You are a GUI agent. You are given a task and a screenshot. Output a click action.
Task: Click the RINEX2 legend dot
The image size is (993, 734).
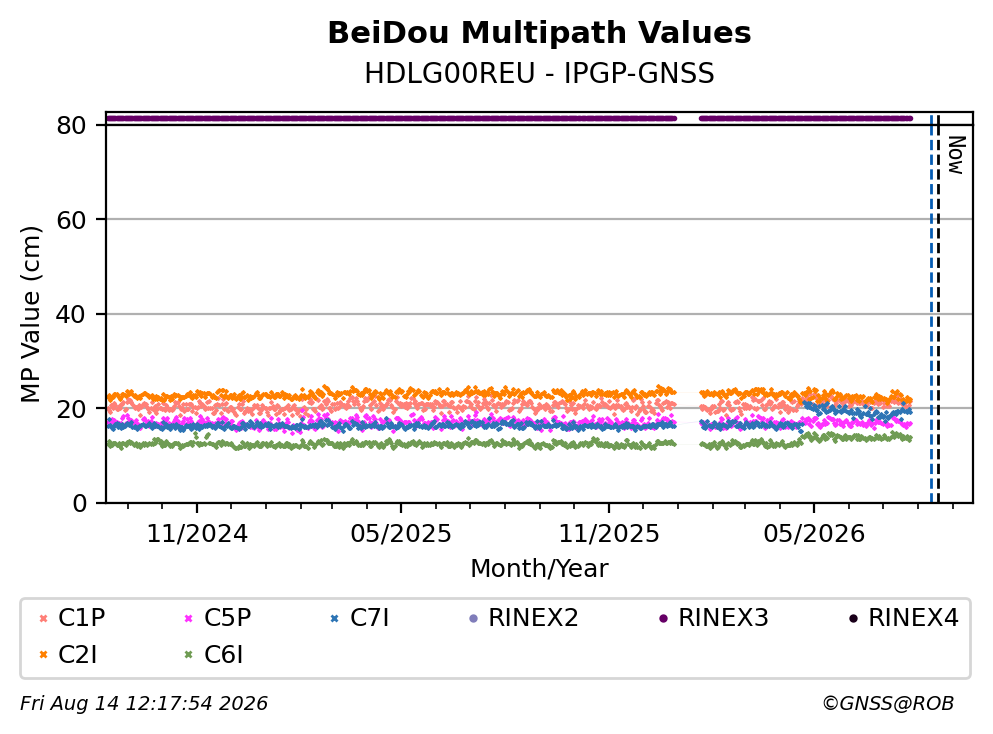[x=473, y=618]
